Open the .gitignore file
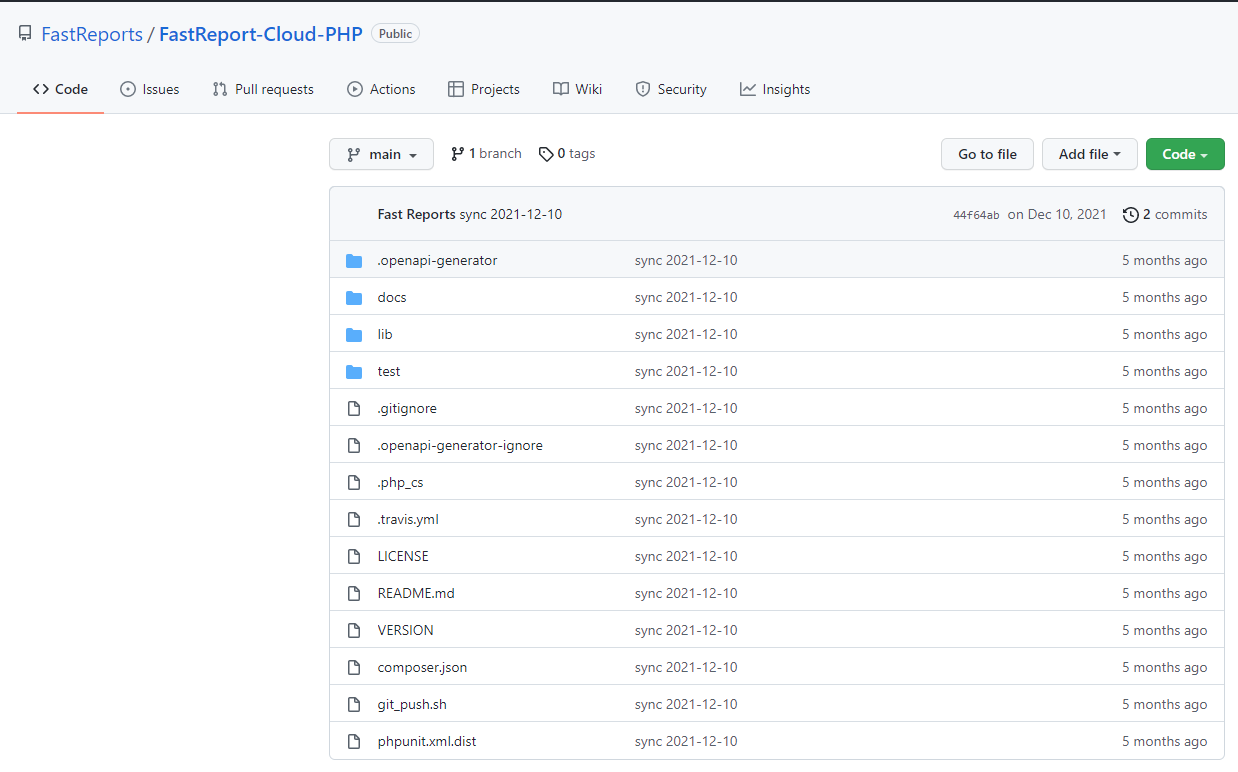The width and height of the screenshot is (1238, 772). pyautogui.click(x=407, y=409)
